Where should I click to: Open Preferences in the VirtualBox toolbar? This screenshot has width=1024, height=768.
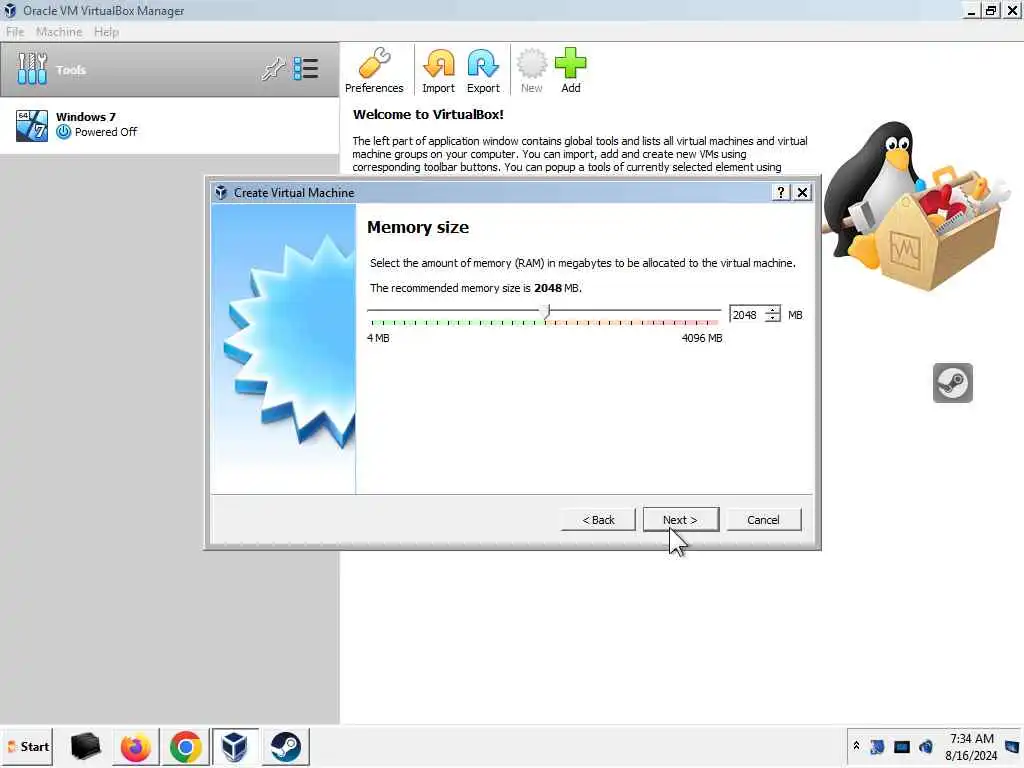374,71
